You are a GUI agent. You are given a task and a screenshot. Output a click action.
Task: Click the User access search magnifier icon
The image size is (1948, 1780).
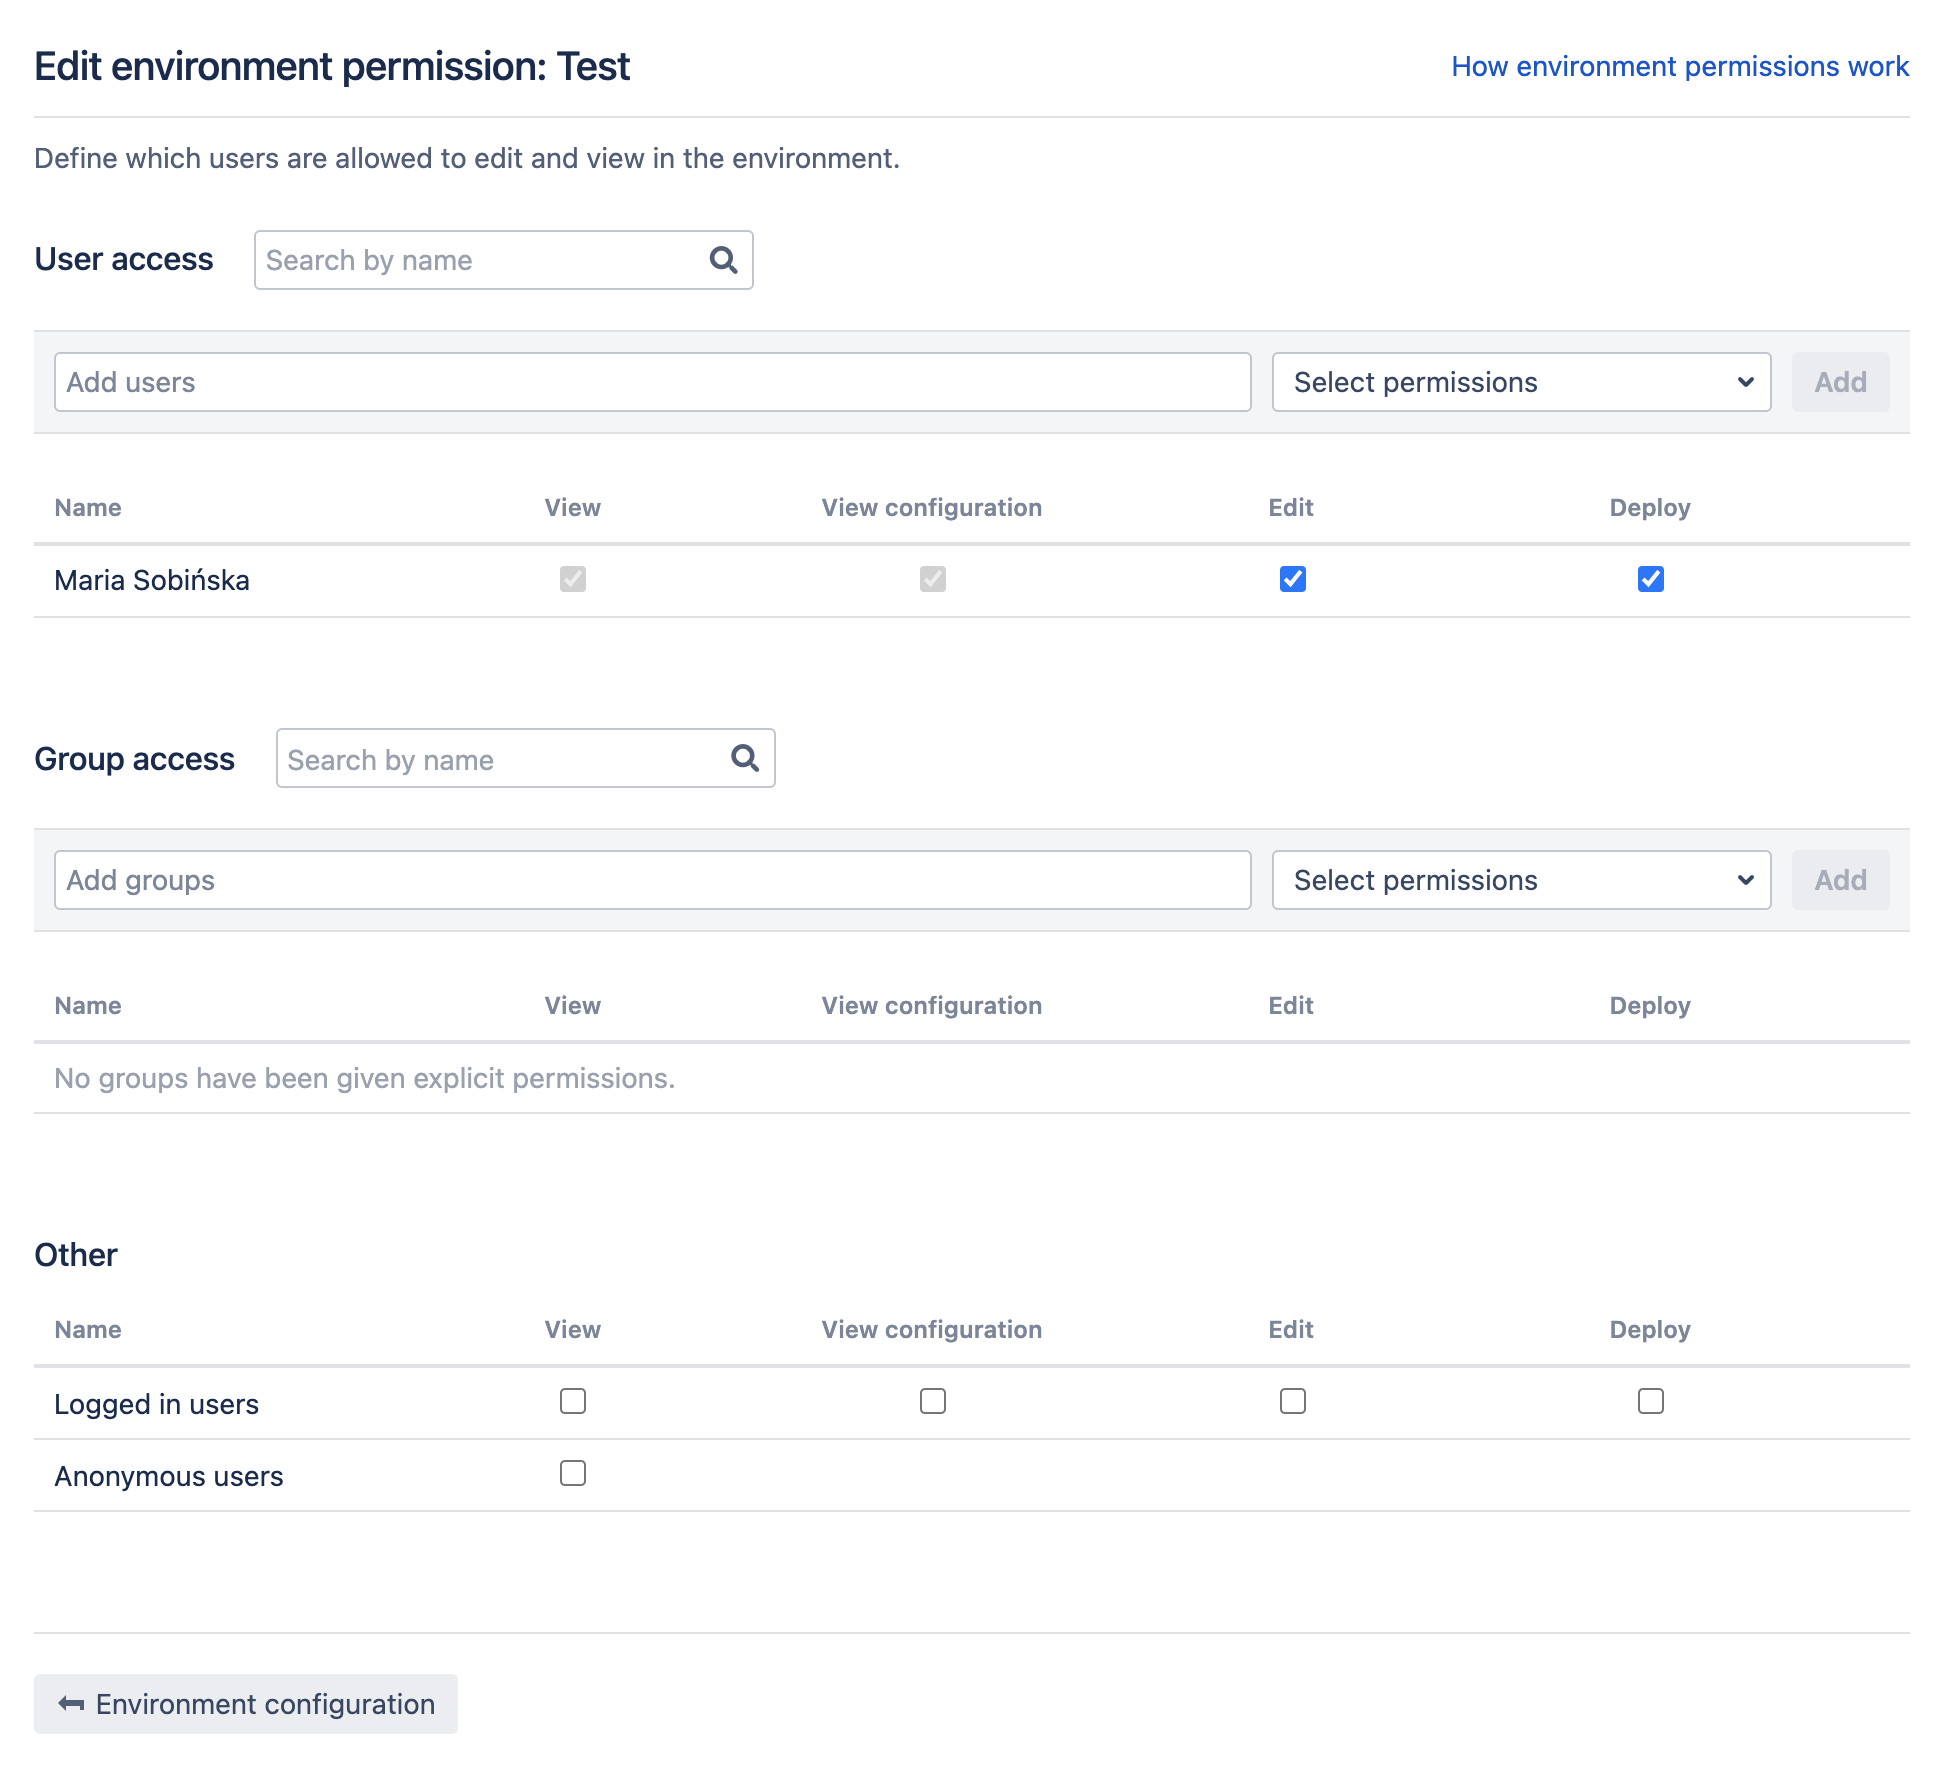pyautogui.click(x=723, y=260)
